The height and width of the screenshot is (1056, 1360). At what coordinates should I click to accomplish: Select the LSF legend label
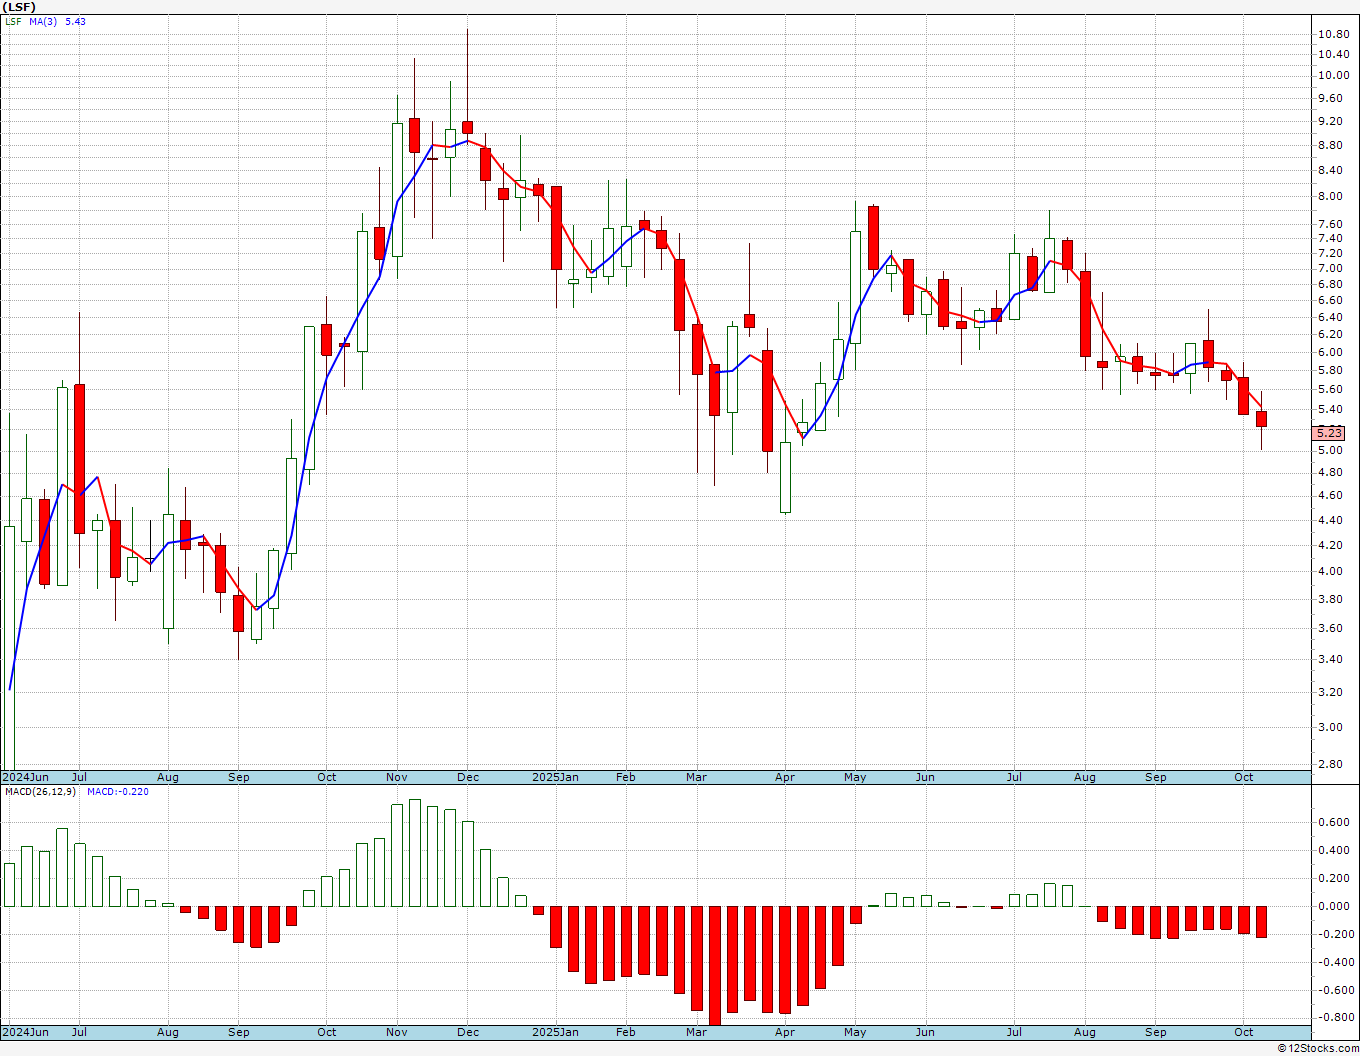(13, 21)
